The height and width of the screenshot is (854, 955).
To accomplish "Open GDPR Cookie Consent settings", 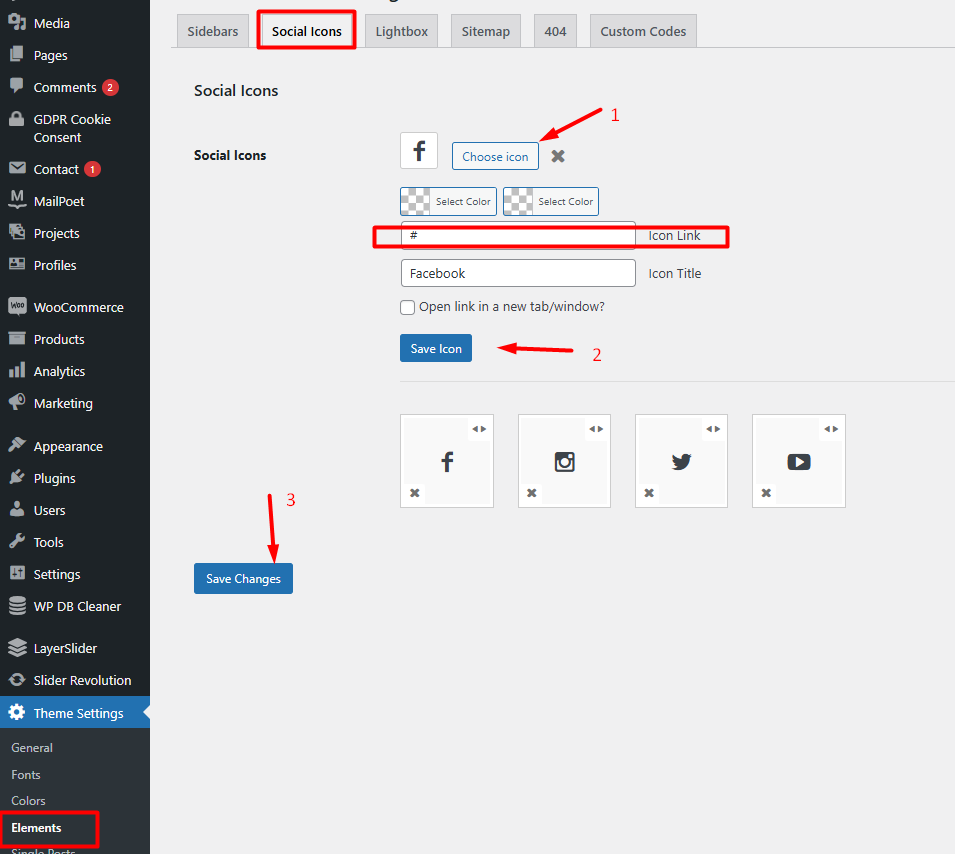I will click(74, 128).
